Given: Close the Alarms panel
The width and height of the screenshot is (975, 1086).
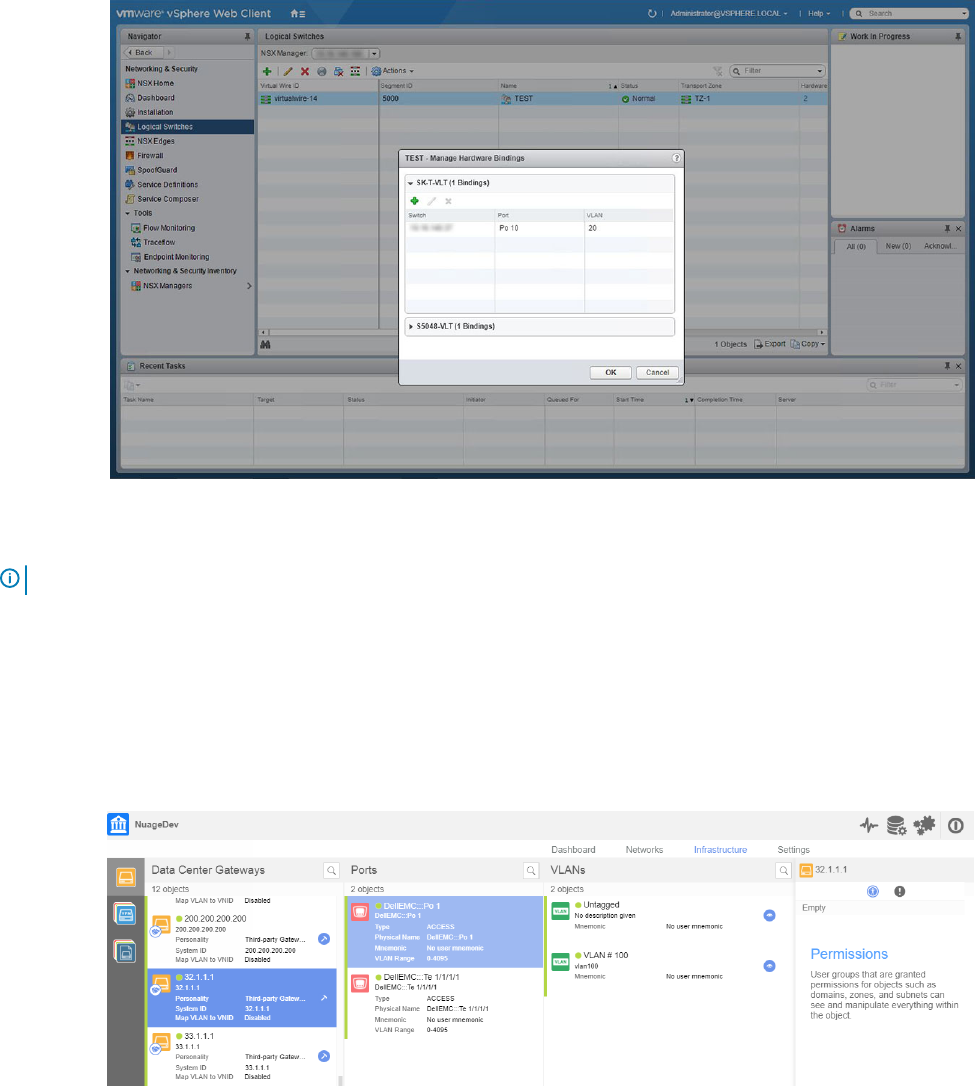Looking at the screenshot, I should coord(958,229).
